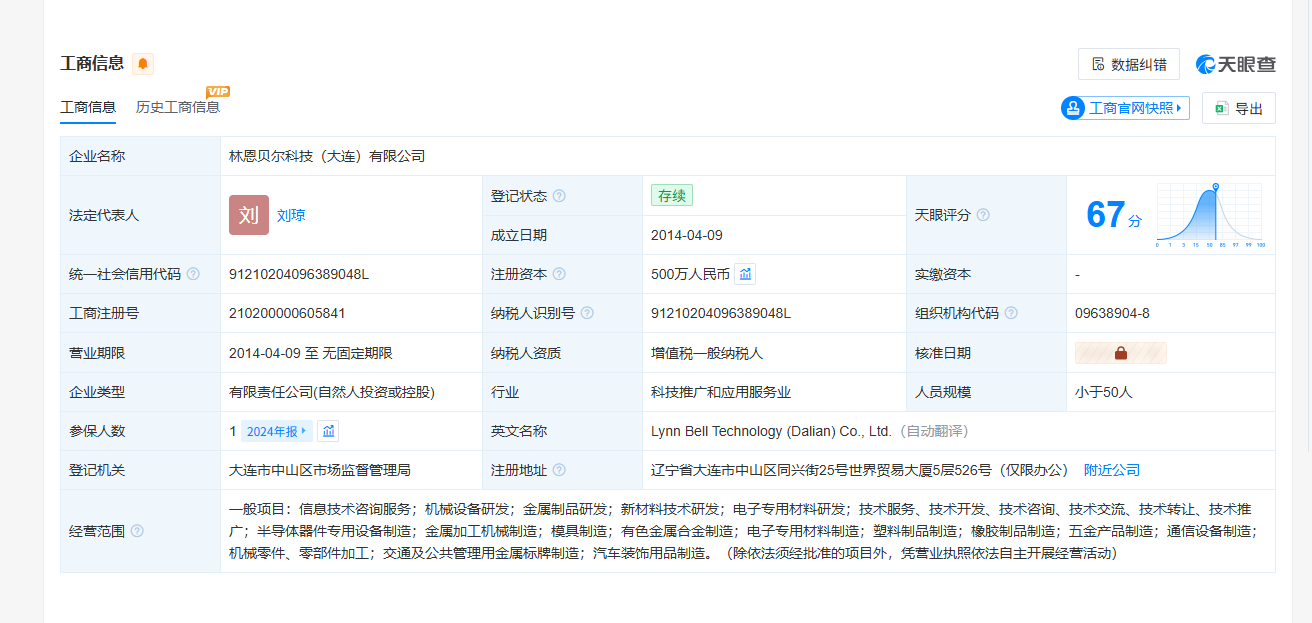Click the trend chart icon beside 2024年报
Screen dimensions: 1312x623
click(x=328, y=431)
